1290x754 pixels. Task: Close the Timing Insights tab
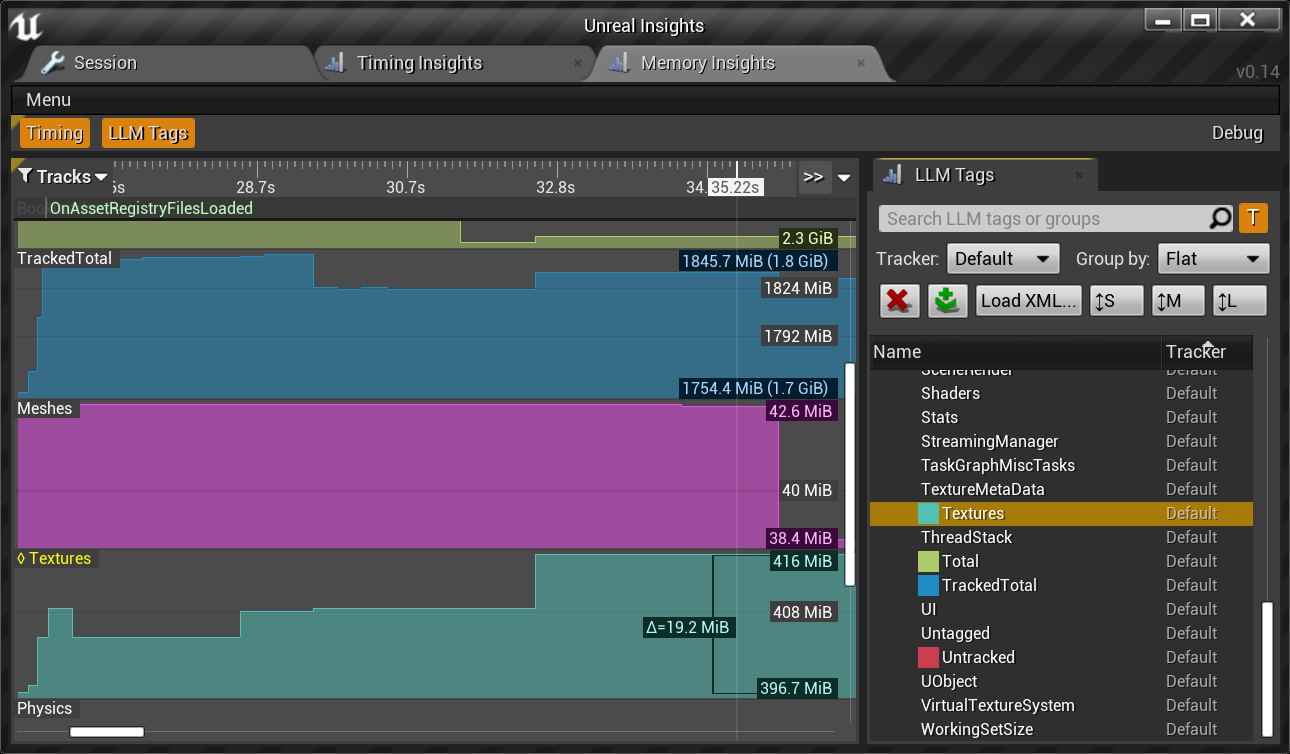tap(577, 63)
